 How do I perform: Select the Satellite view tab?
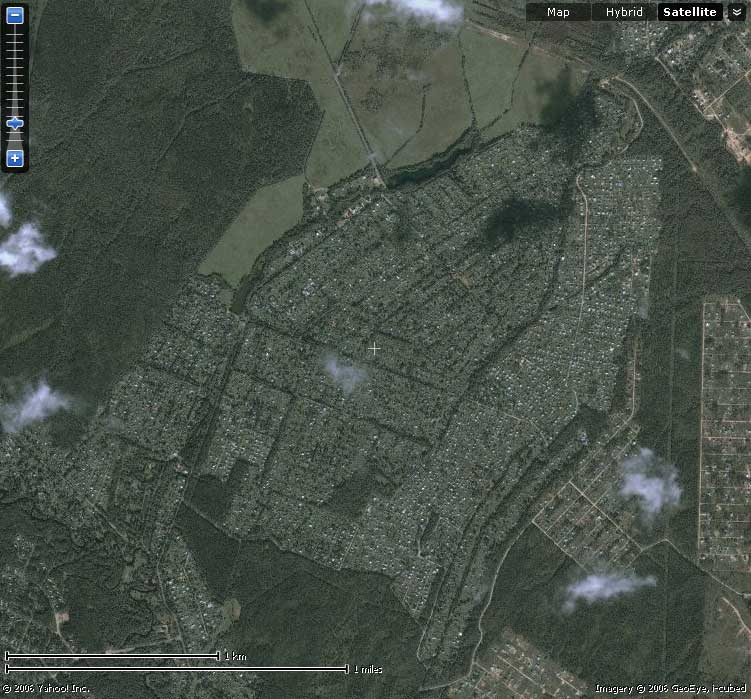click(690, 12)
